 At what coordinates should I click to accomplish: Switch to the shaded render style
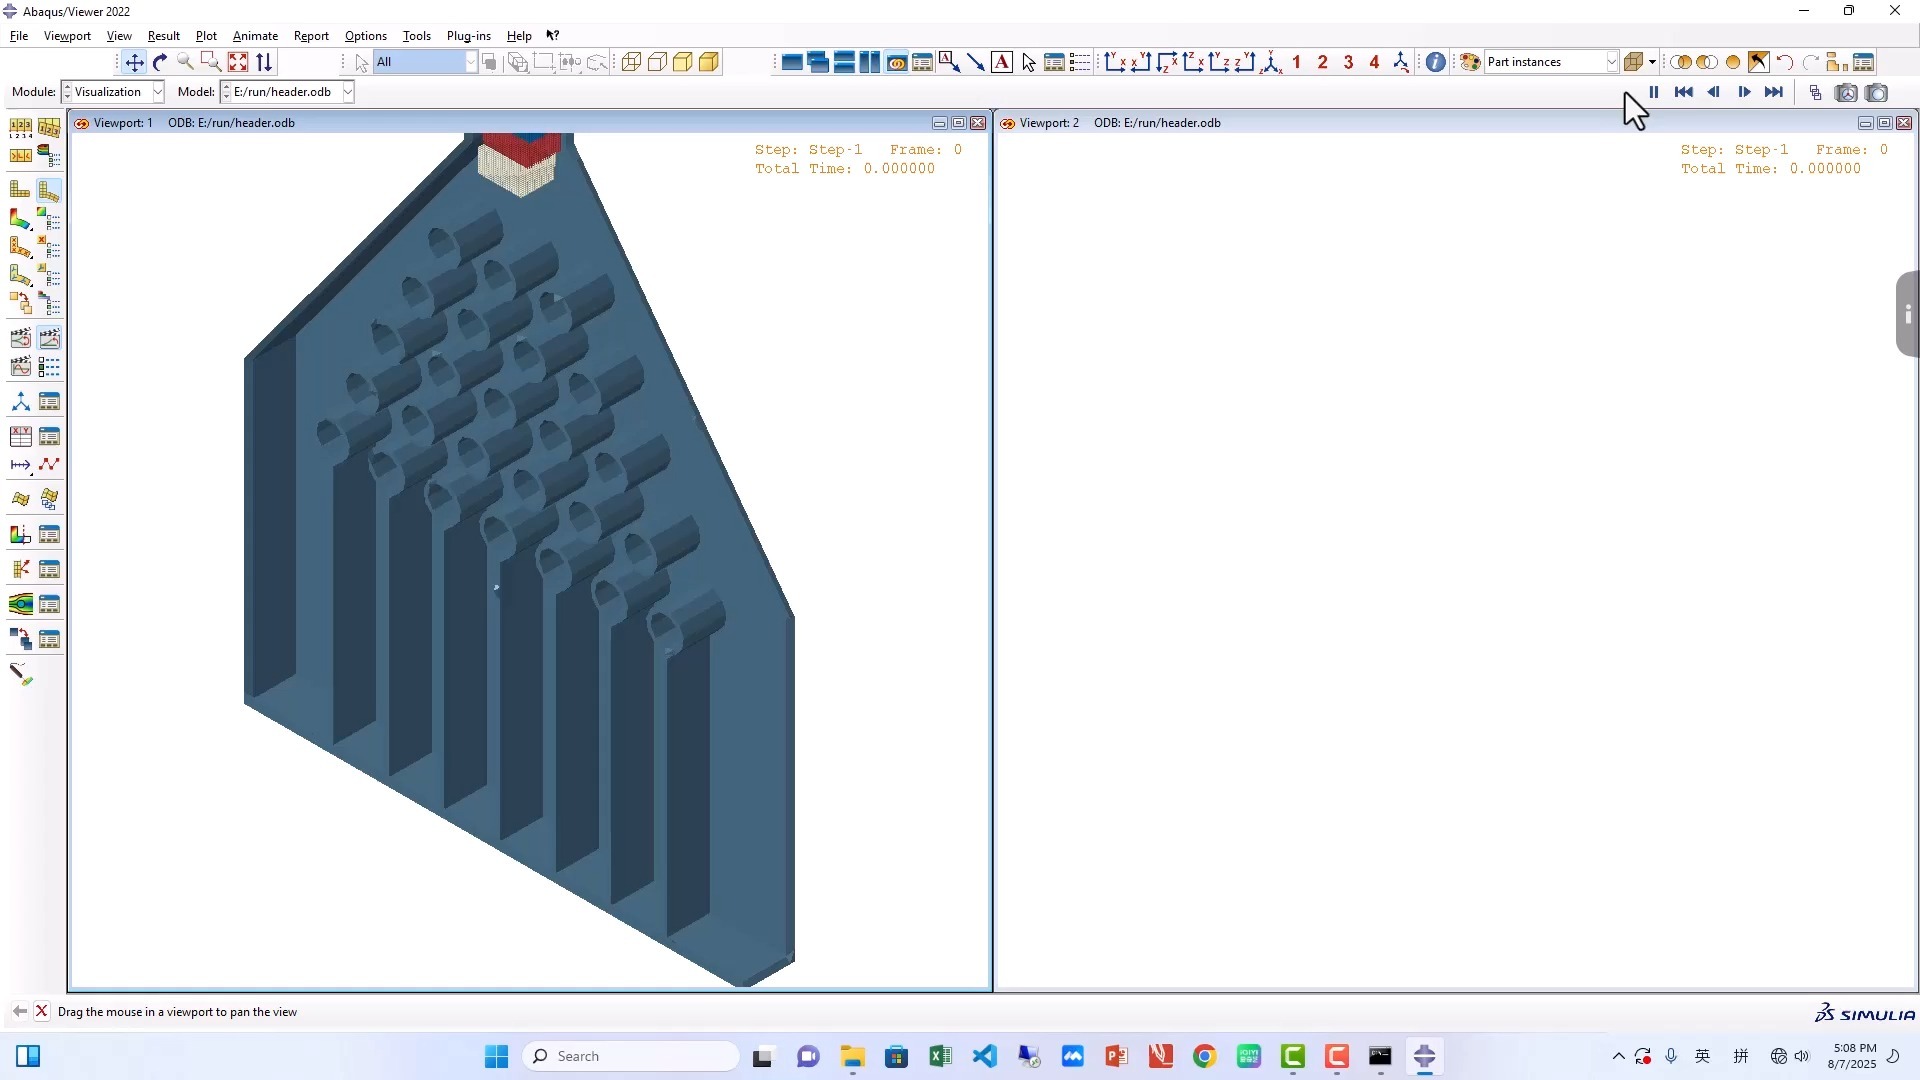point(684,61)
